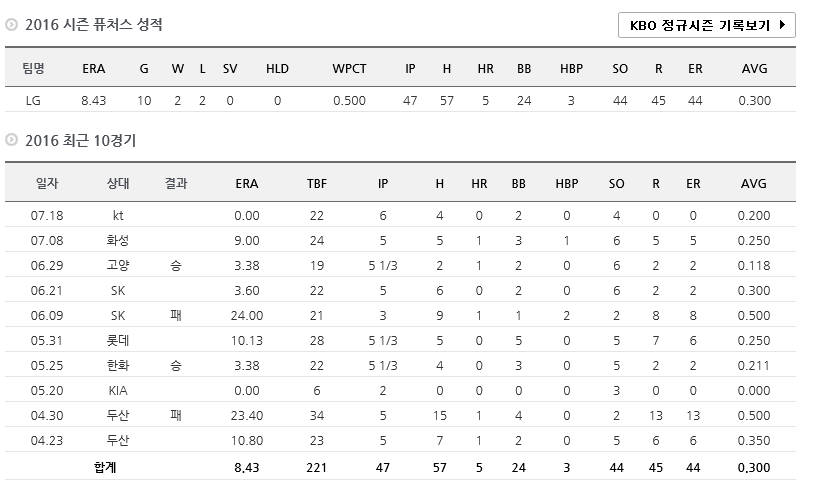
Task: Select the 07.18 game date row
Action: (47, 216)
